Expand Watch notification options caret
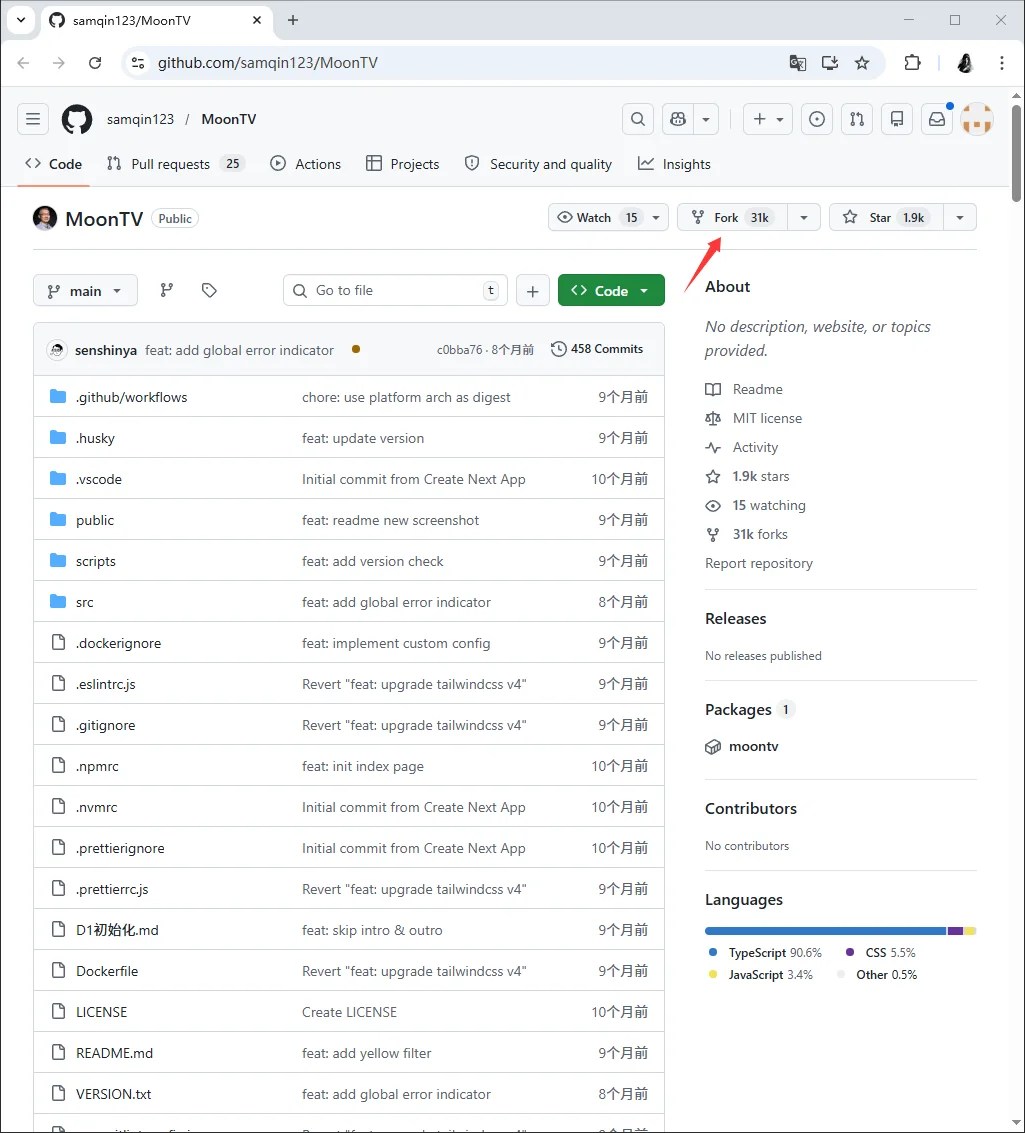 [656, 217]
